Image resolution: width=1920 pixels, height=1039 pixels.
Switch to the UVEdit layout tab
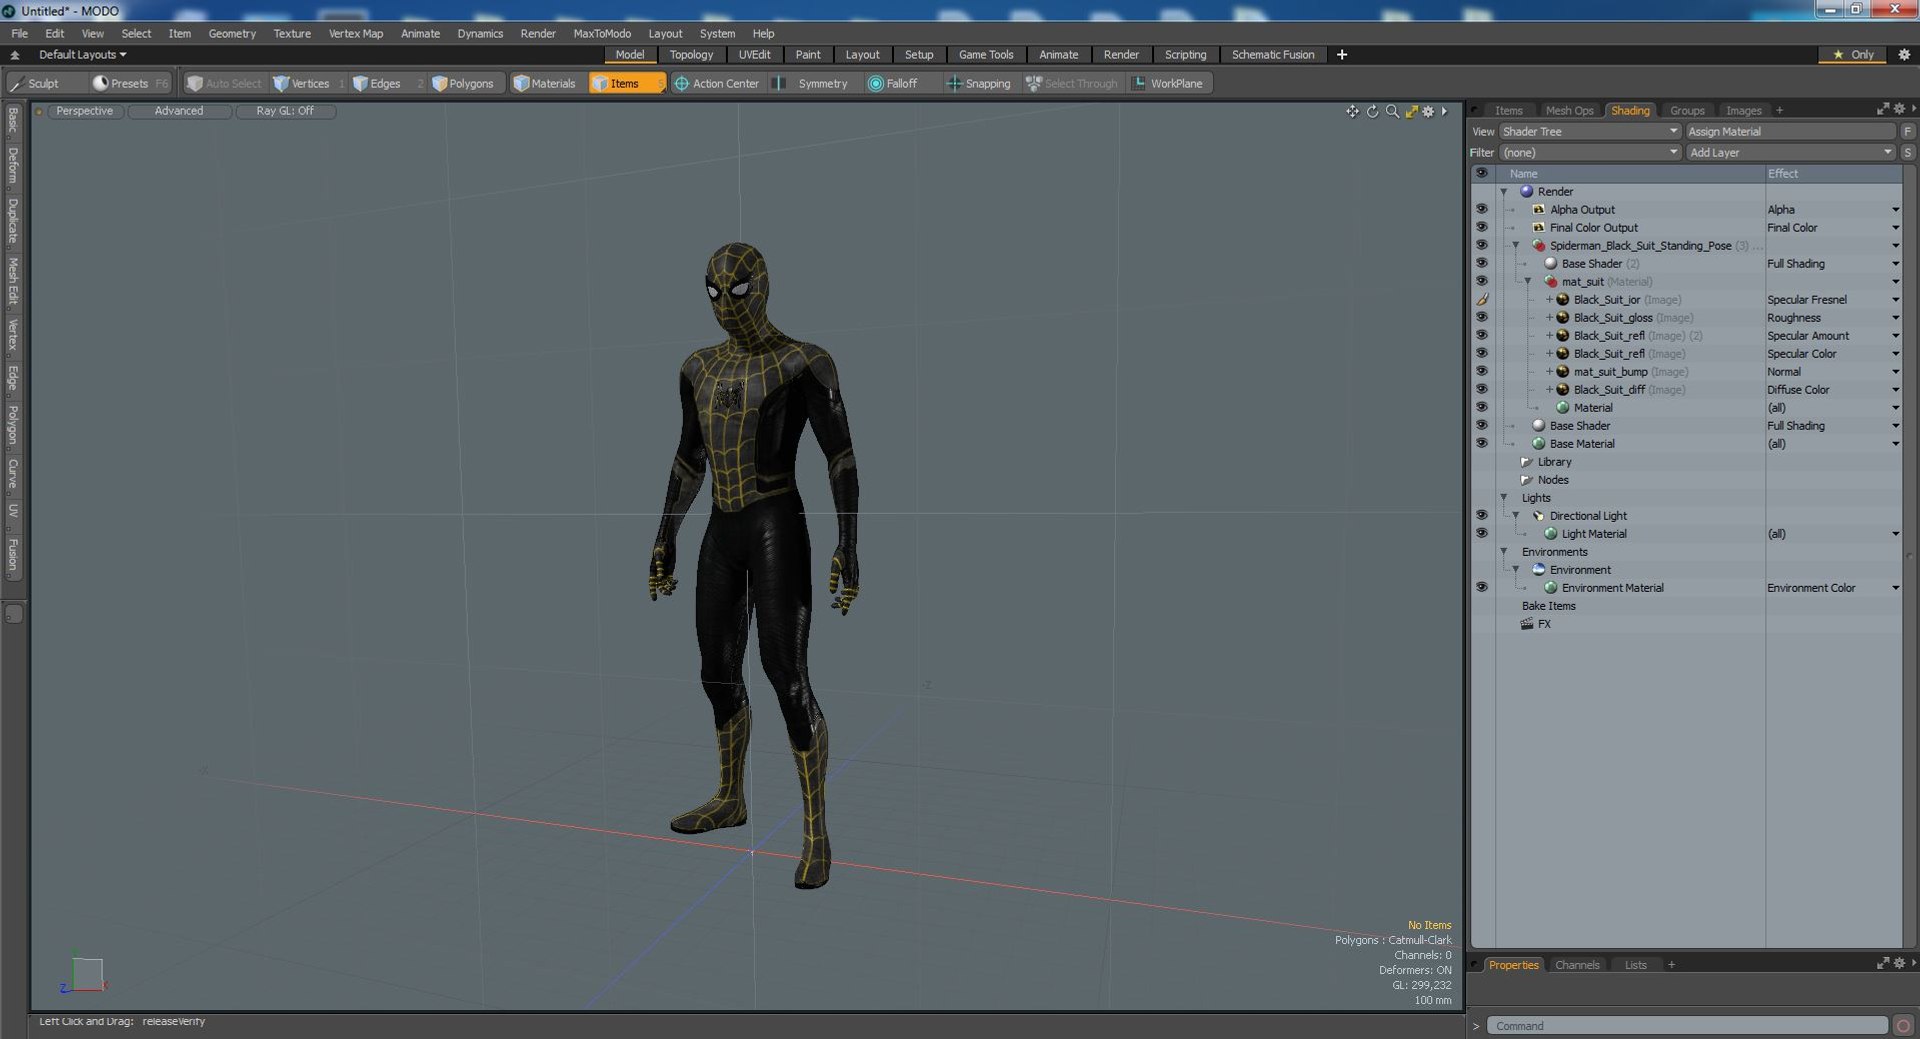(754, 55)
